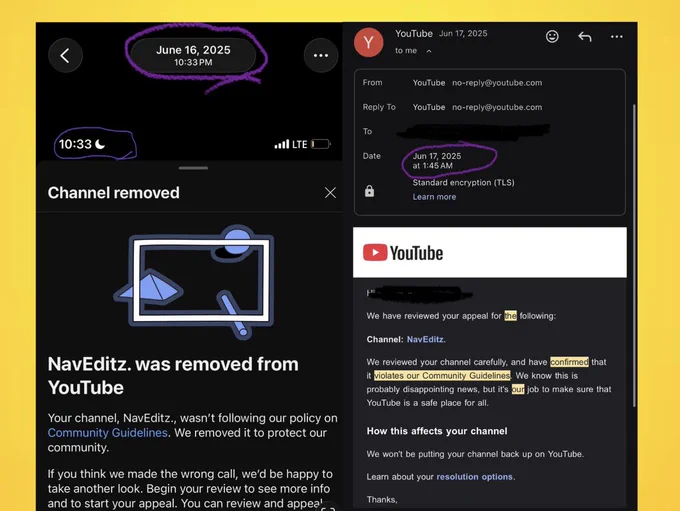Image resolution: width=680 pixels, height=511 pixels.
Task: Click the 'Channel removed' heading
Action: tap(114, 193)
